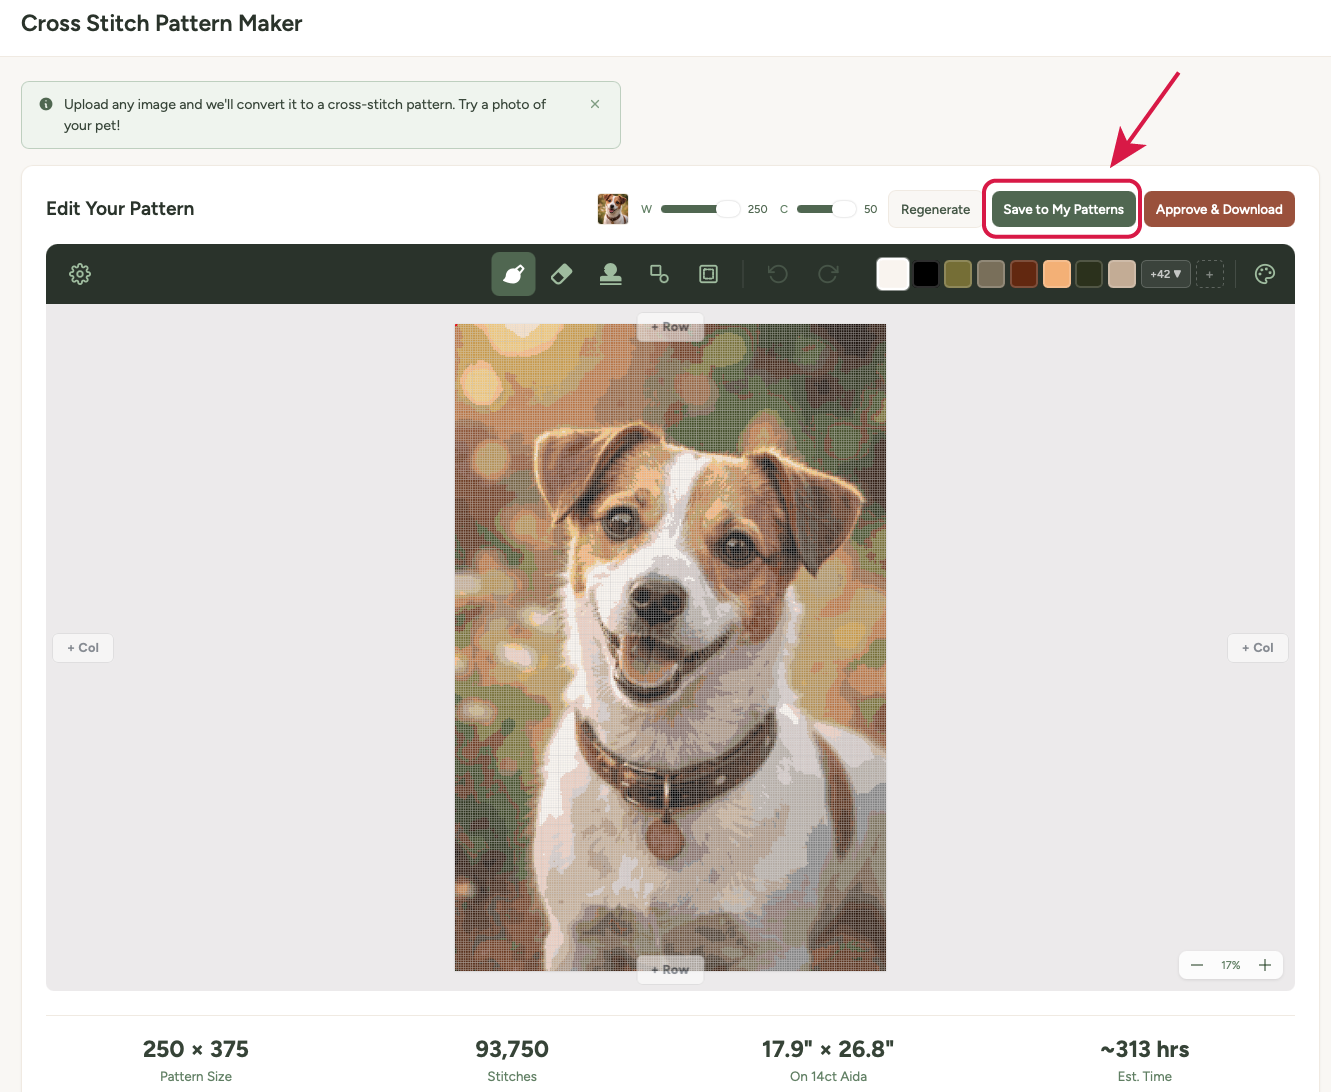The height and width of the screenshot is (1092, 1331).
Task: Undo the last pattern edit
Action: point(778,273)
